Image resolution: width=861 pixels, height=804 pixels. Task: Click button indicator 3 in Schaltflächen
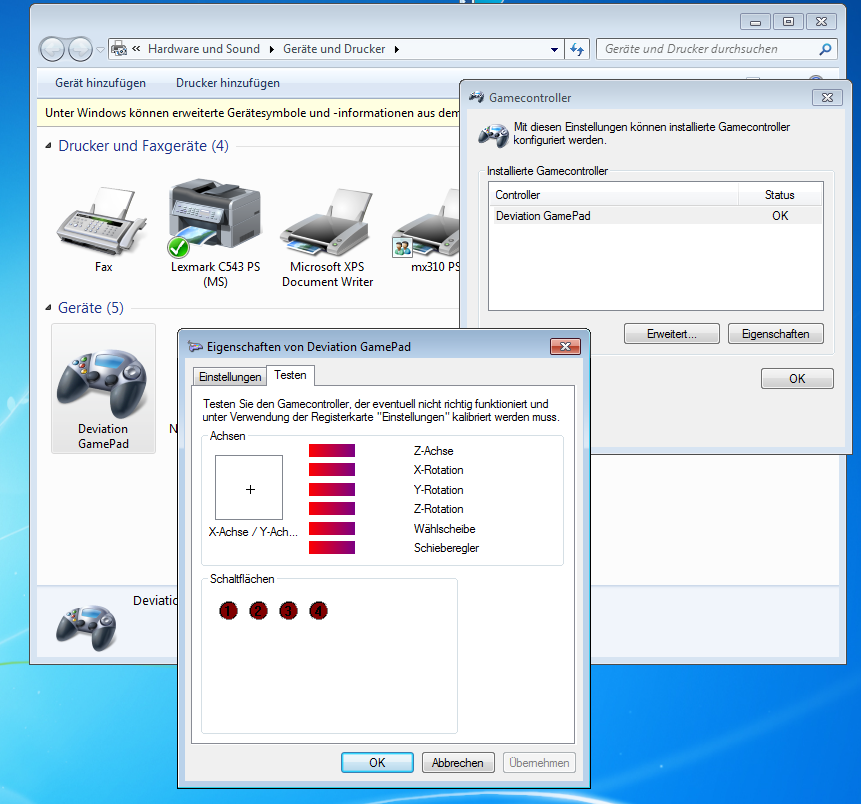click(288, 610)
